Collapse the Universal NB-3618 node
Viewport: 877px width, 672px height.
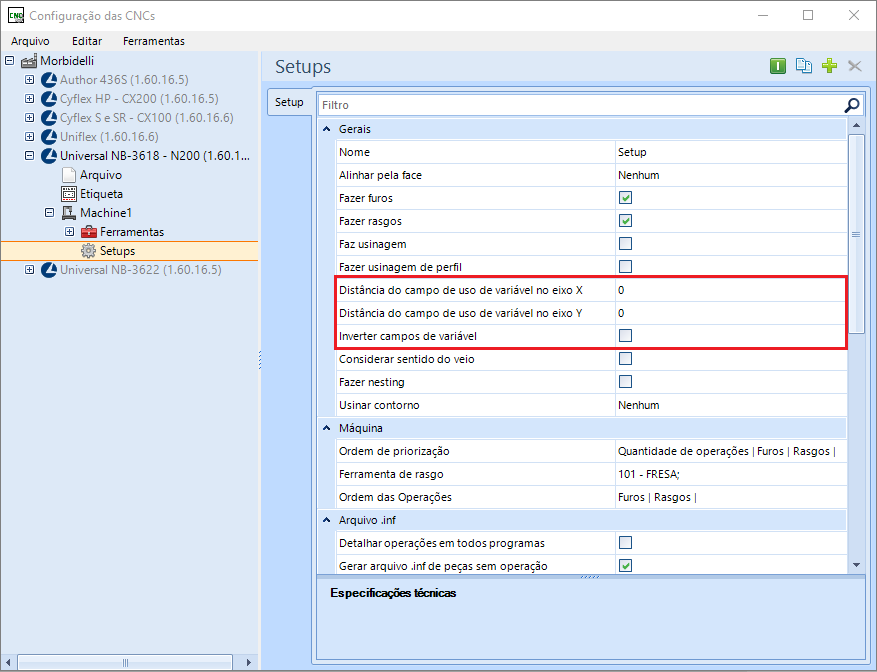(x=30, y=156)
